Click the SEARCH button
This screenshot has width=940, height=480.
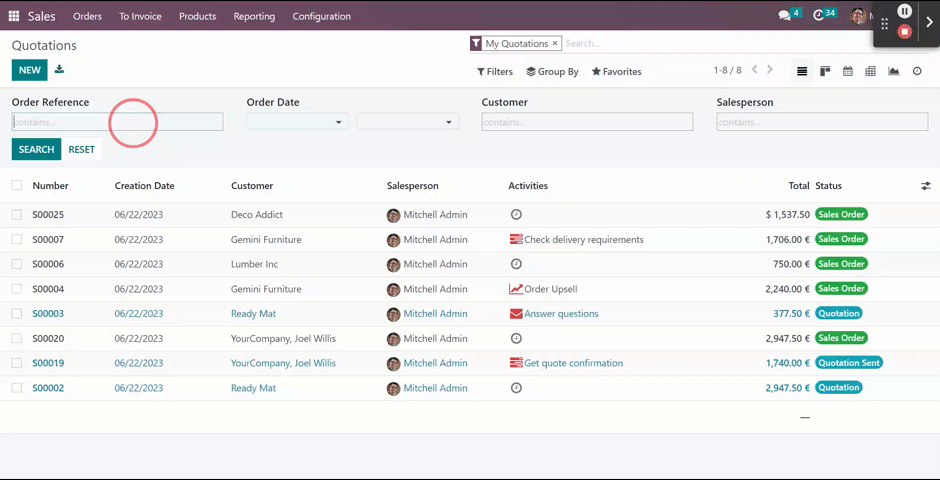coord(36,149)
